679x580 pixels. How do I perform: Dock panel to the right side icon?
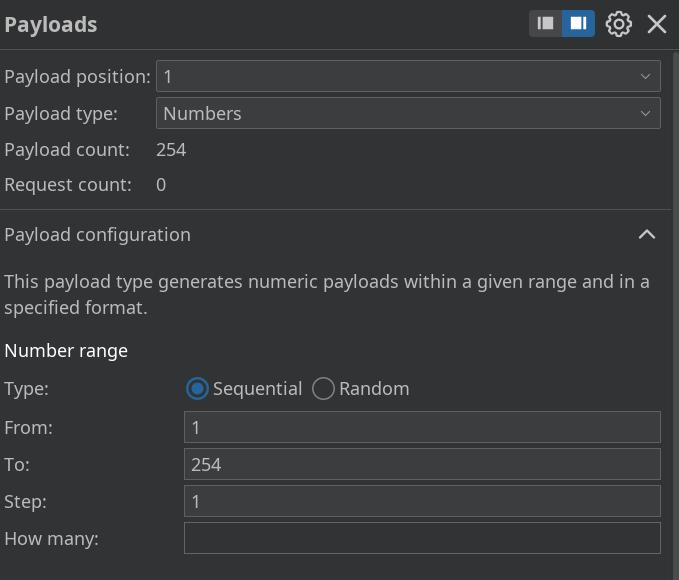(x=578, y=23)
